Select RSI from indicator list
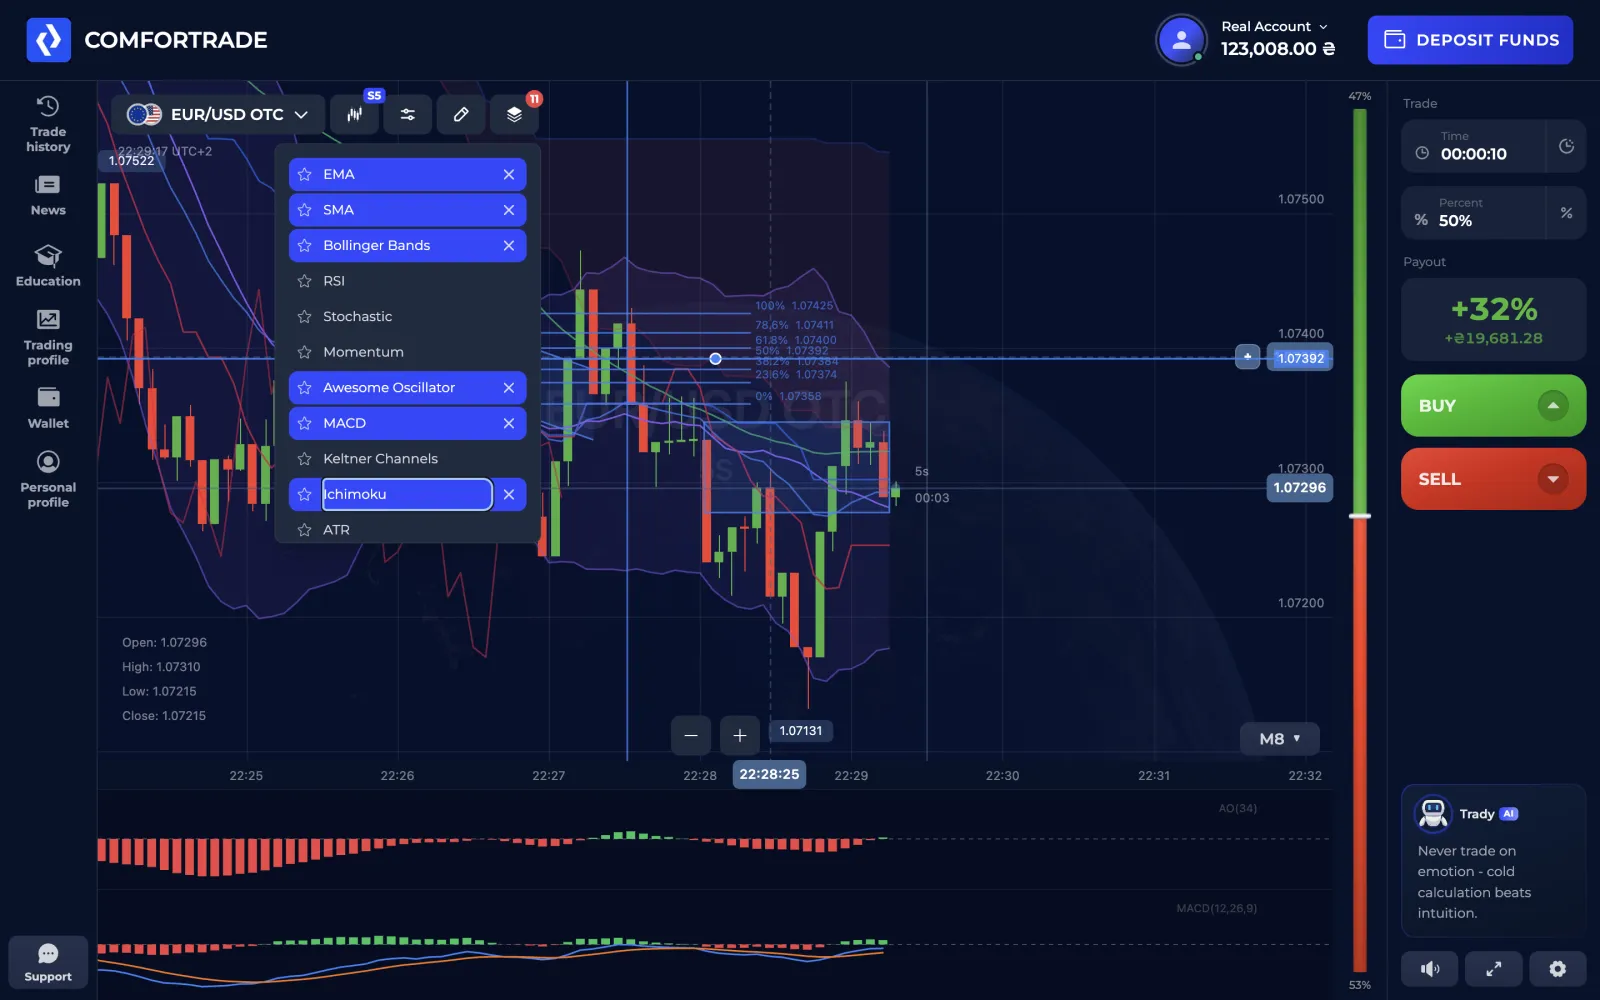1600x1000 pixels. pos(408,281)
